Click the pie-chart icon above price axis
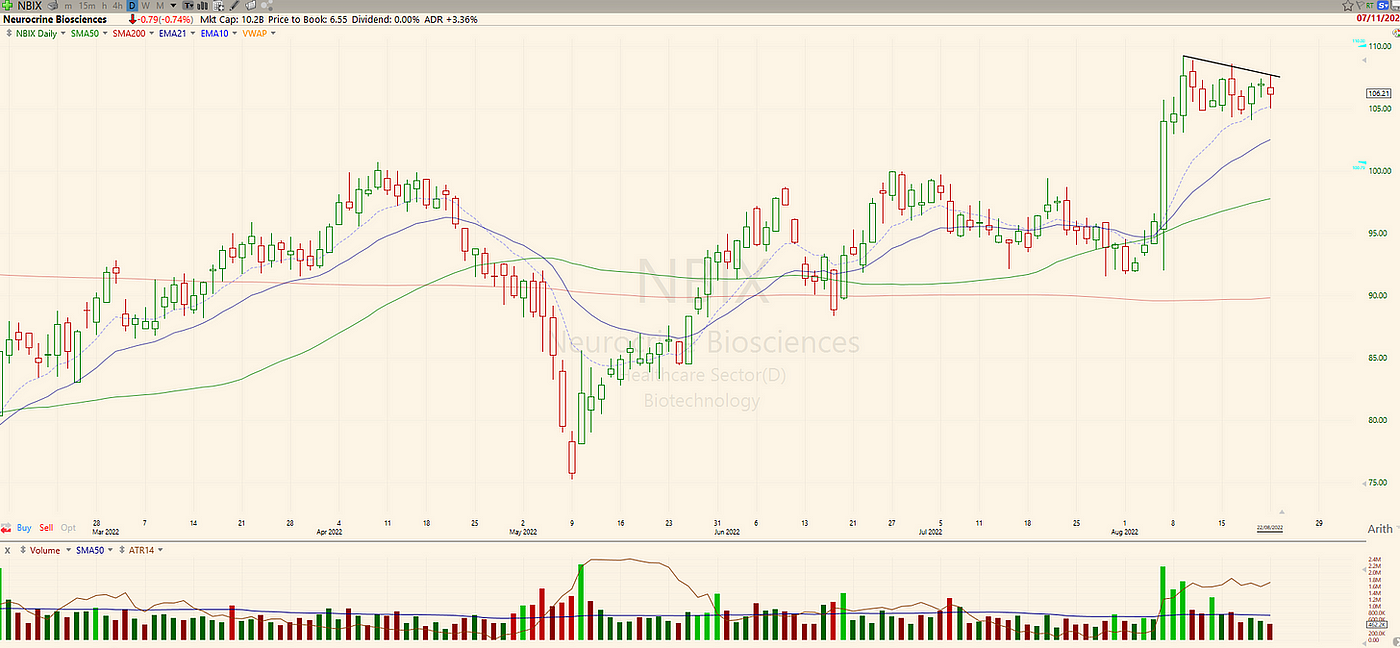 (1396, 33)
